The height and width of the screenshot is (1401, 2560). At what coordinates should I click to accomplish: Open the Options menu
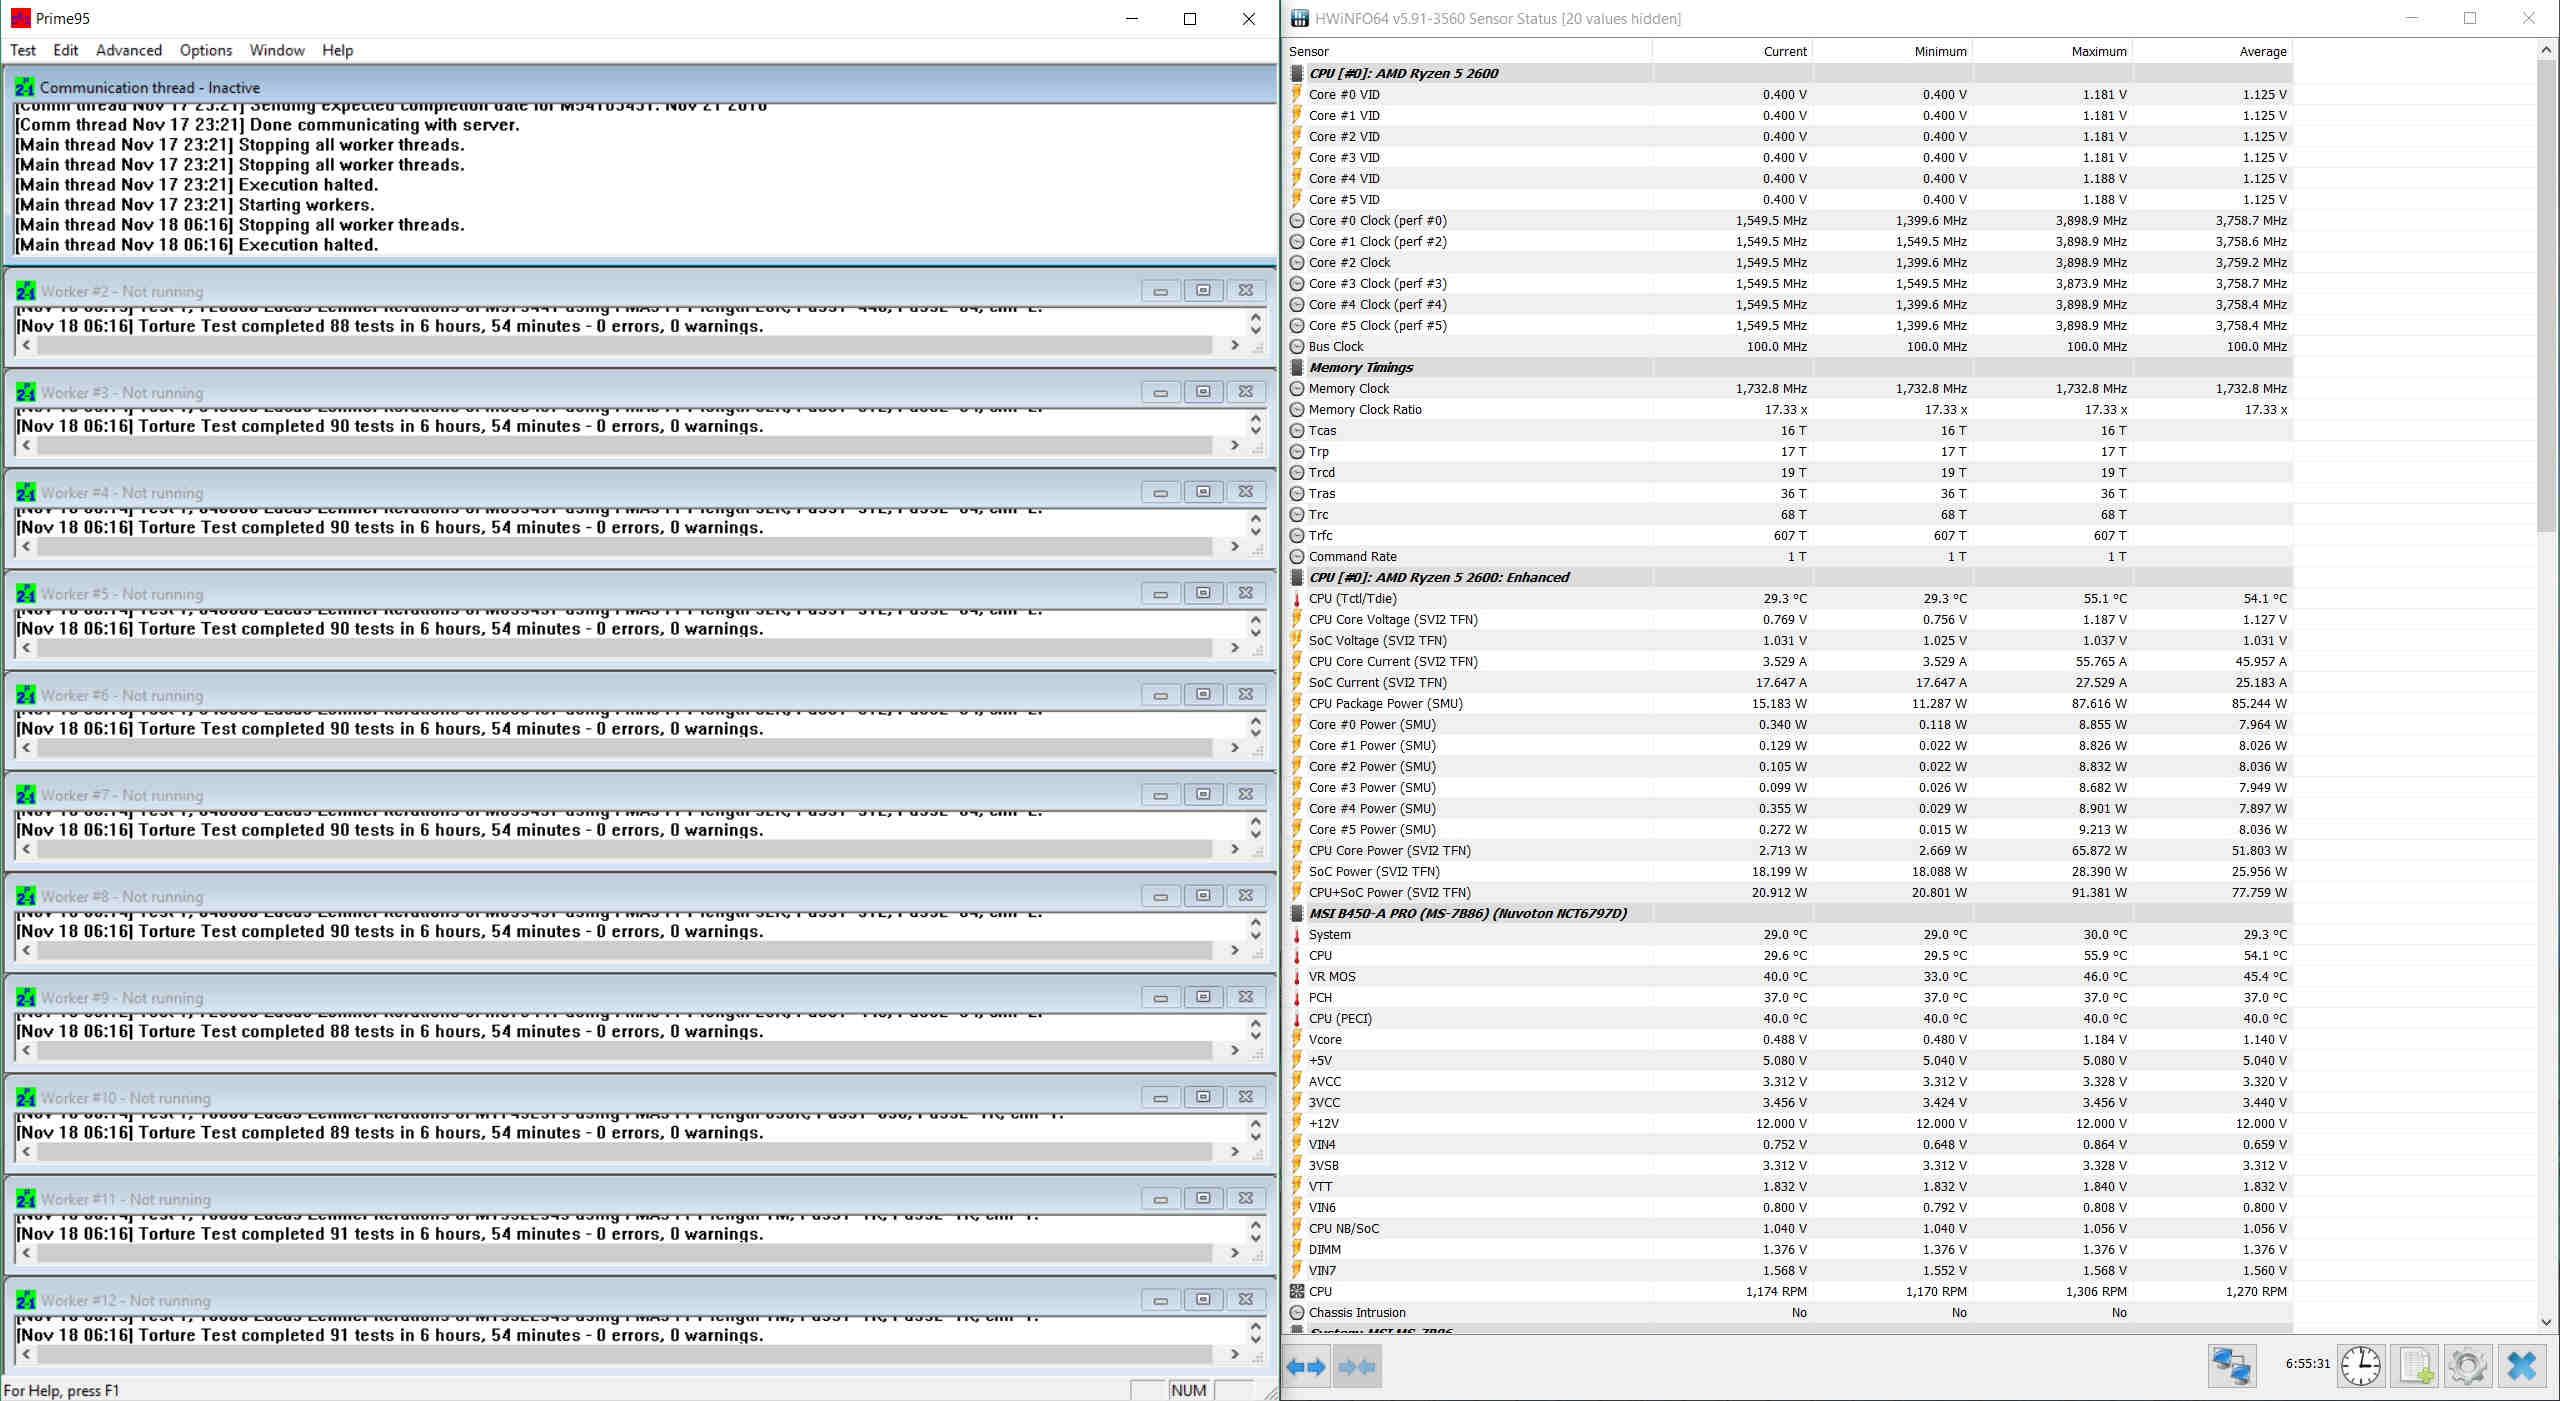click(206, 50)
